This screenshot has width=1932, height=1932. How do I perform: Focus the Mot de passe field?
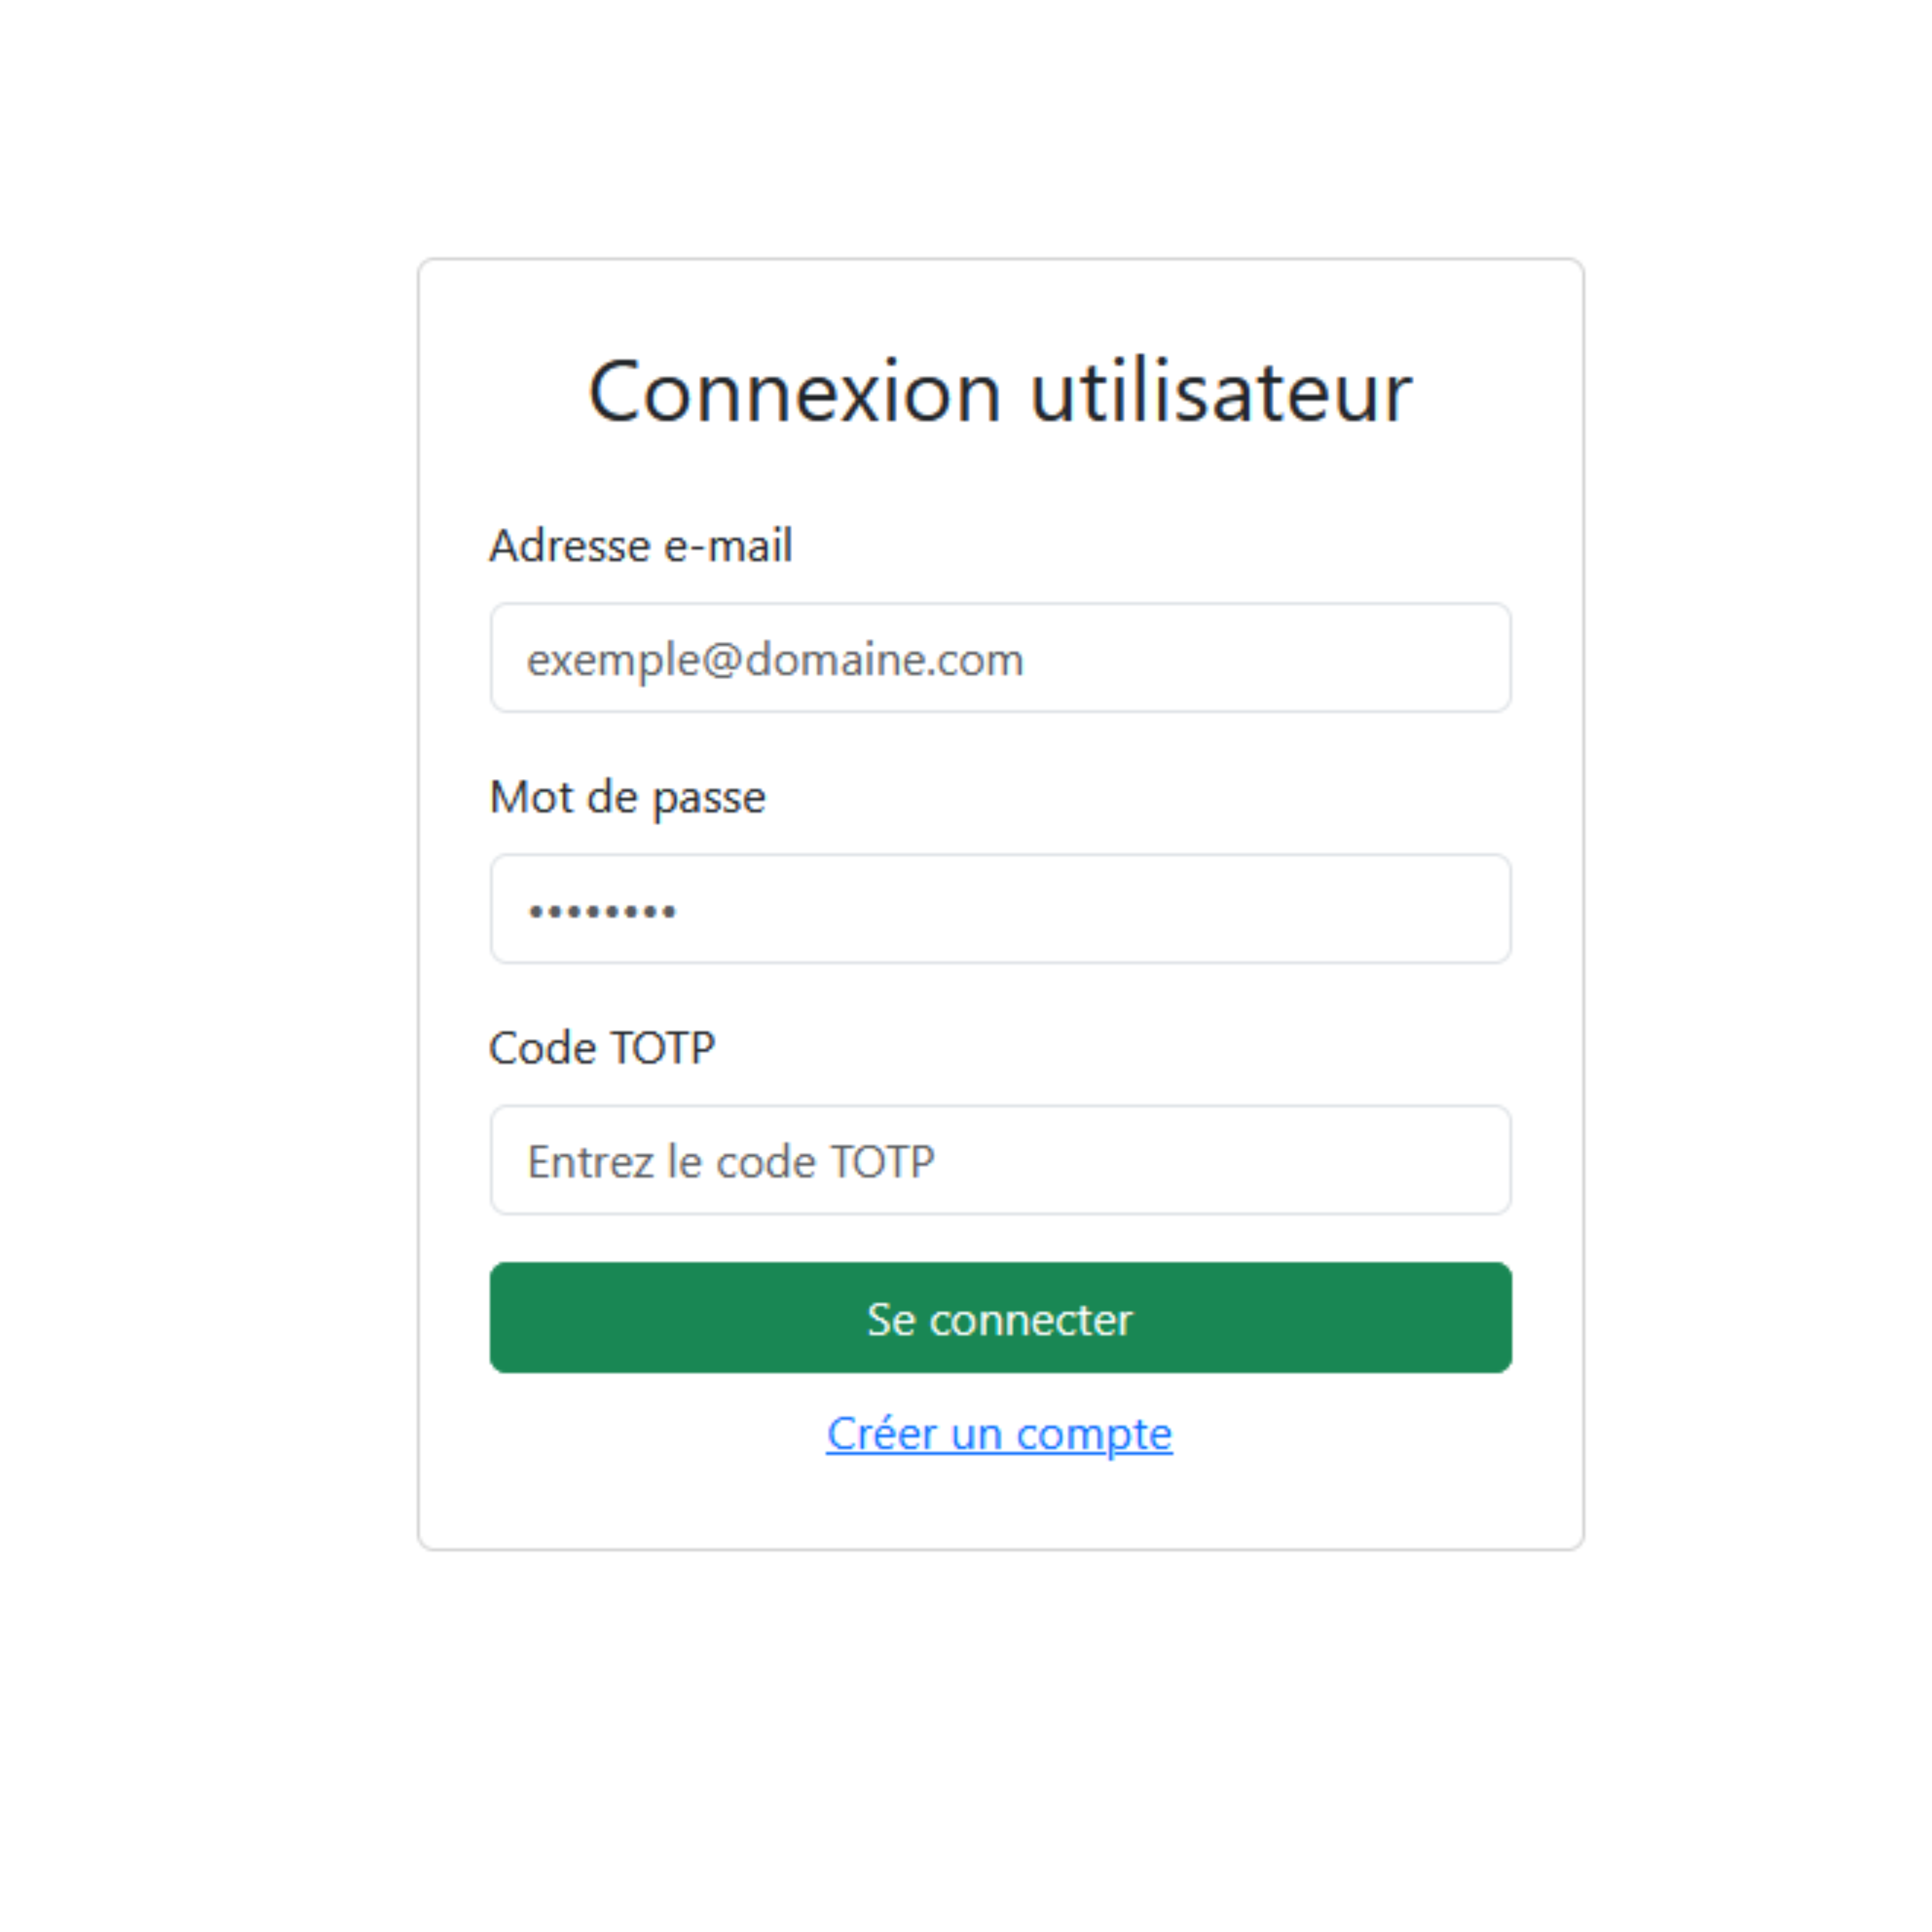coord(1000,909)
